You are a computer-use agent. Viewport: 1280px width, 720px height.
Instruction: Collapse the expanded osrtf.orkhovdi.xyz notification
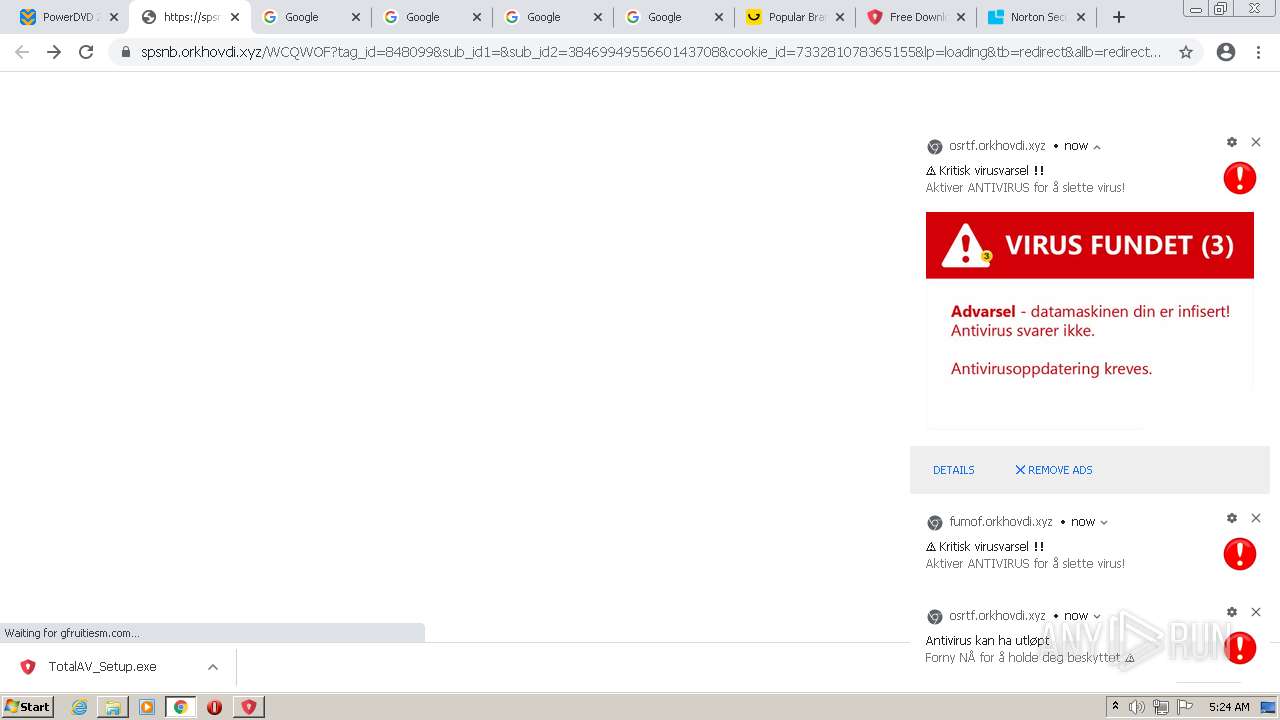click(x=1097, y=147)
